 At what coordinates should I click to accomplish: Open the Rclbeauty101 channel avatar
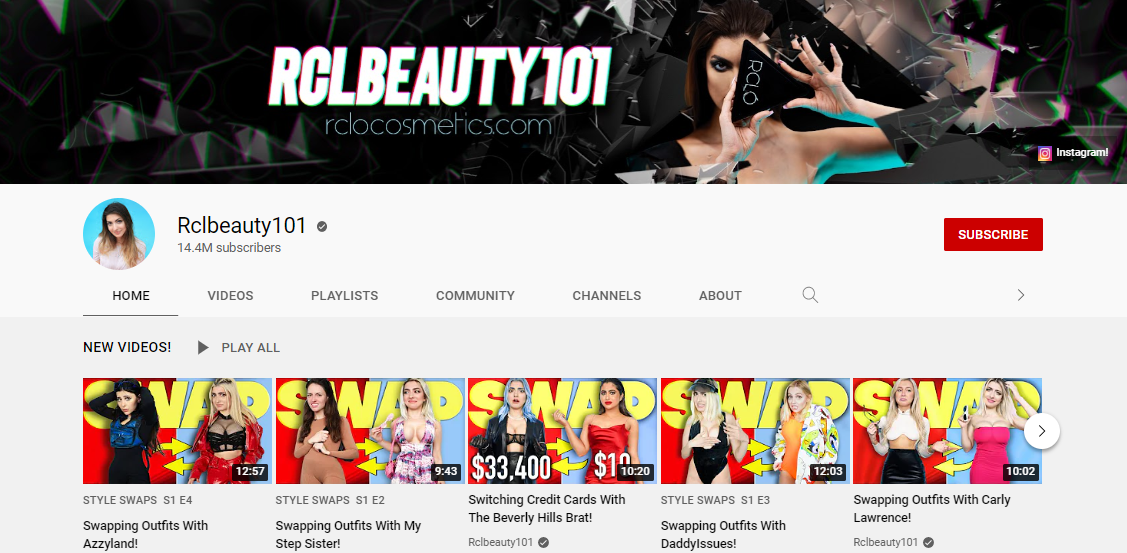click(x=119, y=234)
